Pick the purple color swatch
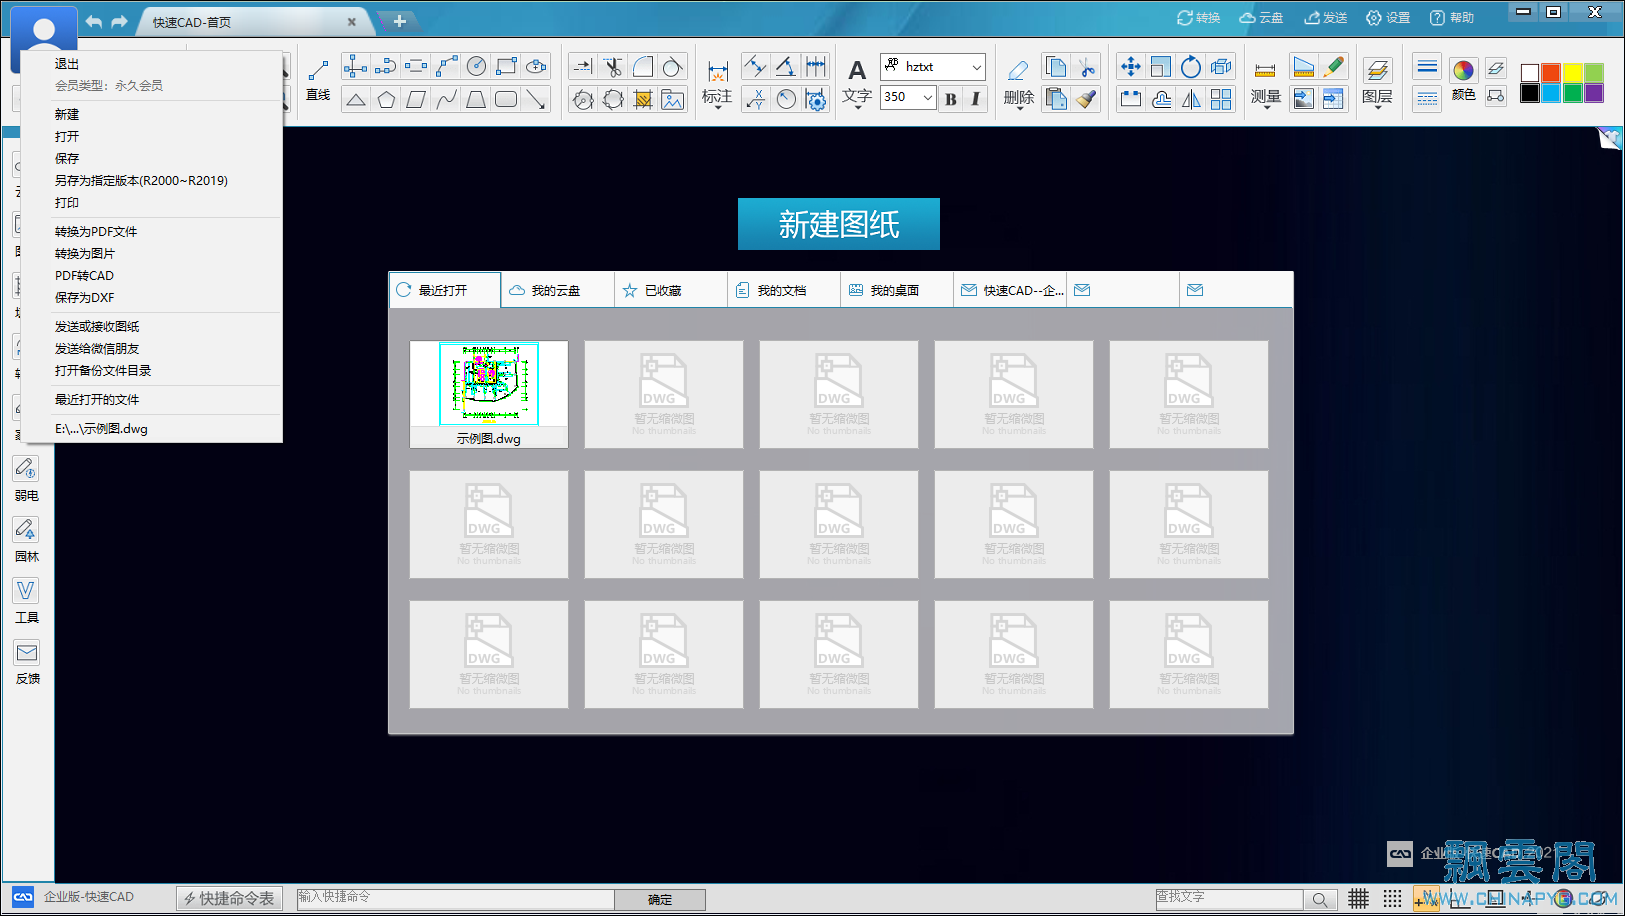Screen dimensions: 1625x916 pyautogui.click(x=1594, y=93)
